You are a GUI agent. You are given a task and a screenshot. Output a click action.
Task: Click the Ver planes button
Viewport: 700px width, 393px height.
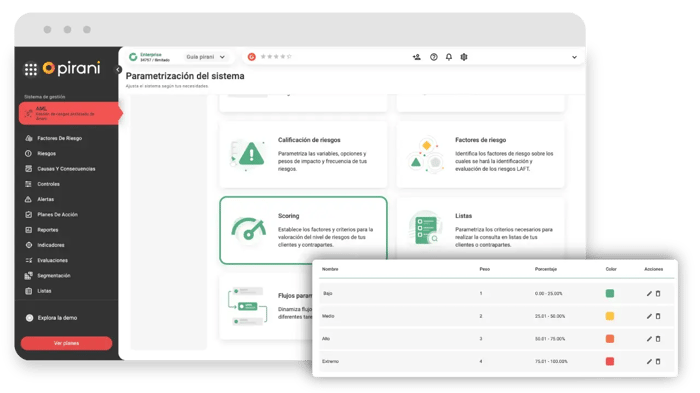67,343
